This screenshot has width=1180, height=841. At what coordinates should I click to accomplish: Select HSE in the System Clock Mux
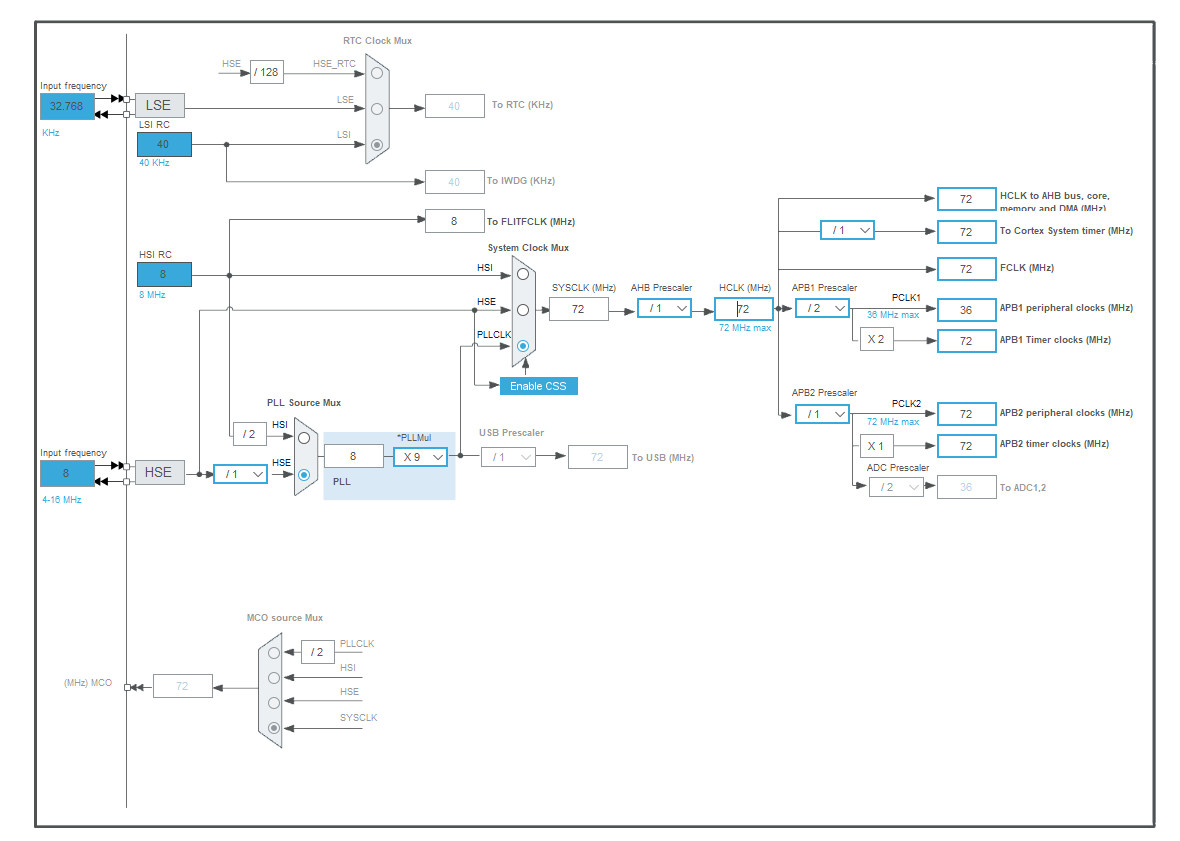(x=523, y=308)
